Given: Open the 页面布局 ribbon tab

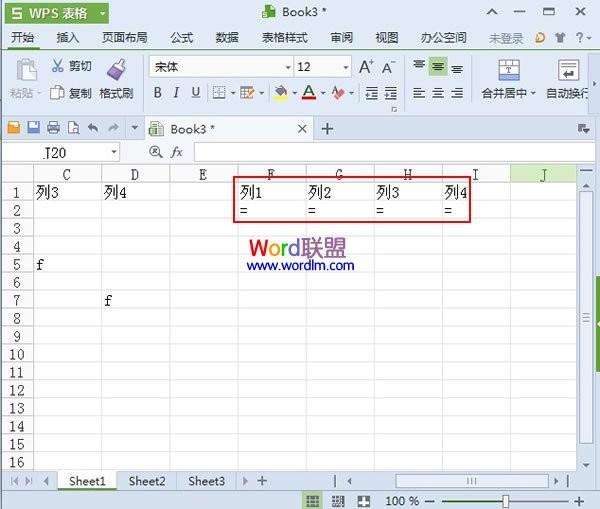Looking at the screenshot, I should click(x=124, y=38).
